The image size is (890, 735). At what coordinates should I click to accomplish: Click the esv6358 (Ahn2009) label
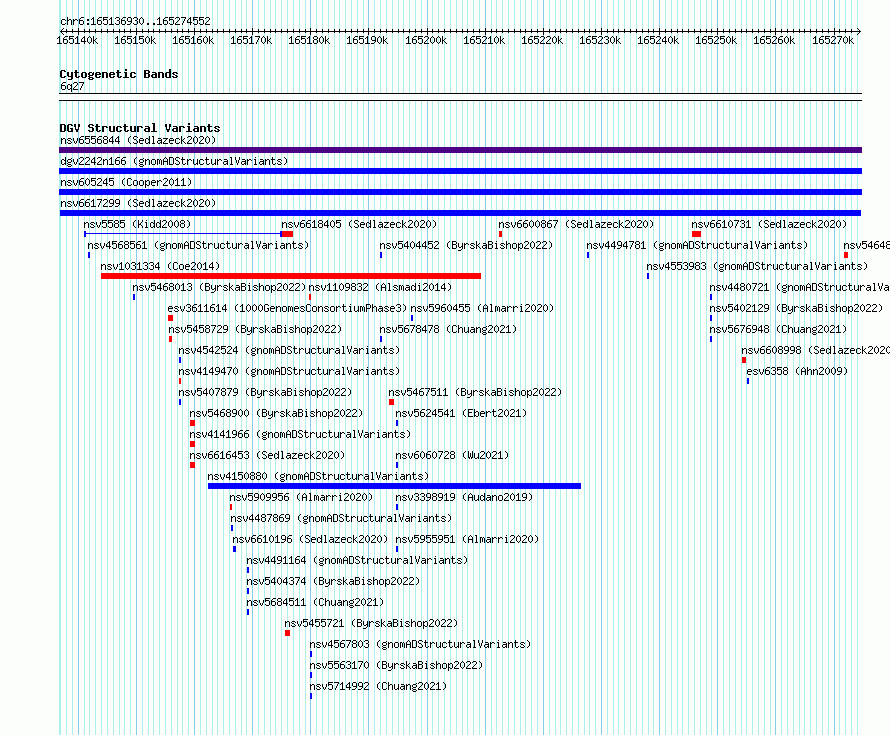pyautogui.click(x=797, y=371)
